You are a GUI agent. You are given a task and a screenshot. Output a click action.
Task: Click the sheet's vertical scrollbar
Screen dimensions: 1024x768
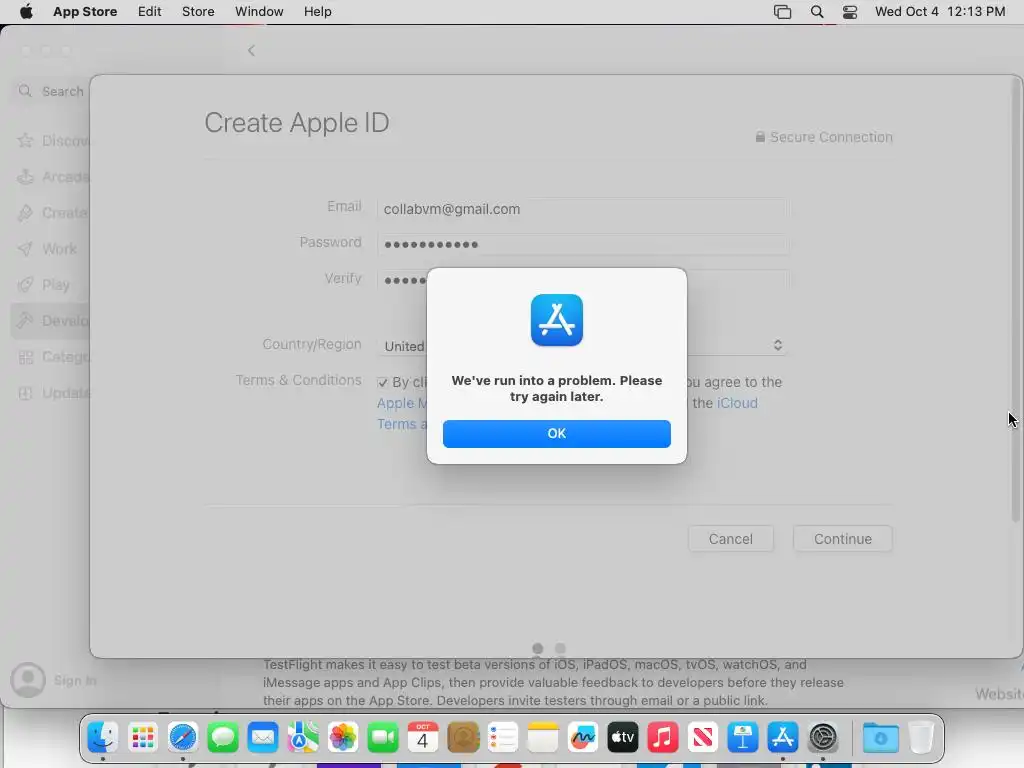pos(1016,300)
